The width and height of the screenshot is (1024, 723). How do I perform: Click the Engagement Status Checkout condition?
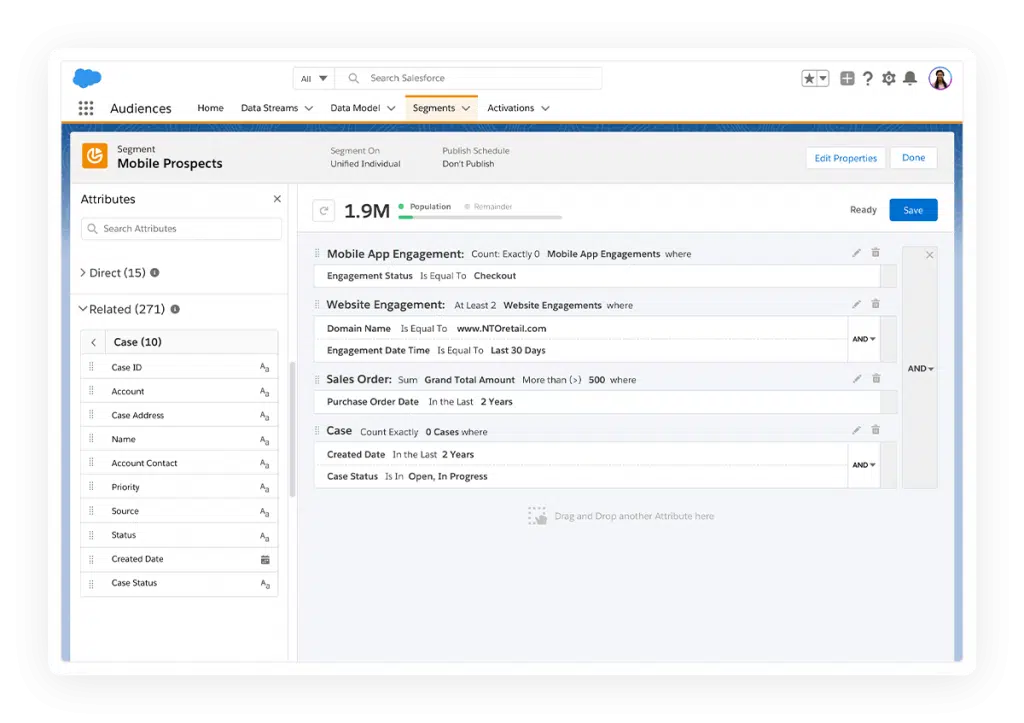[x=597, y=276]
